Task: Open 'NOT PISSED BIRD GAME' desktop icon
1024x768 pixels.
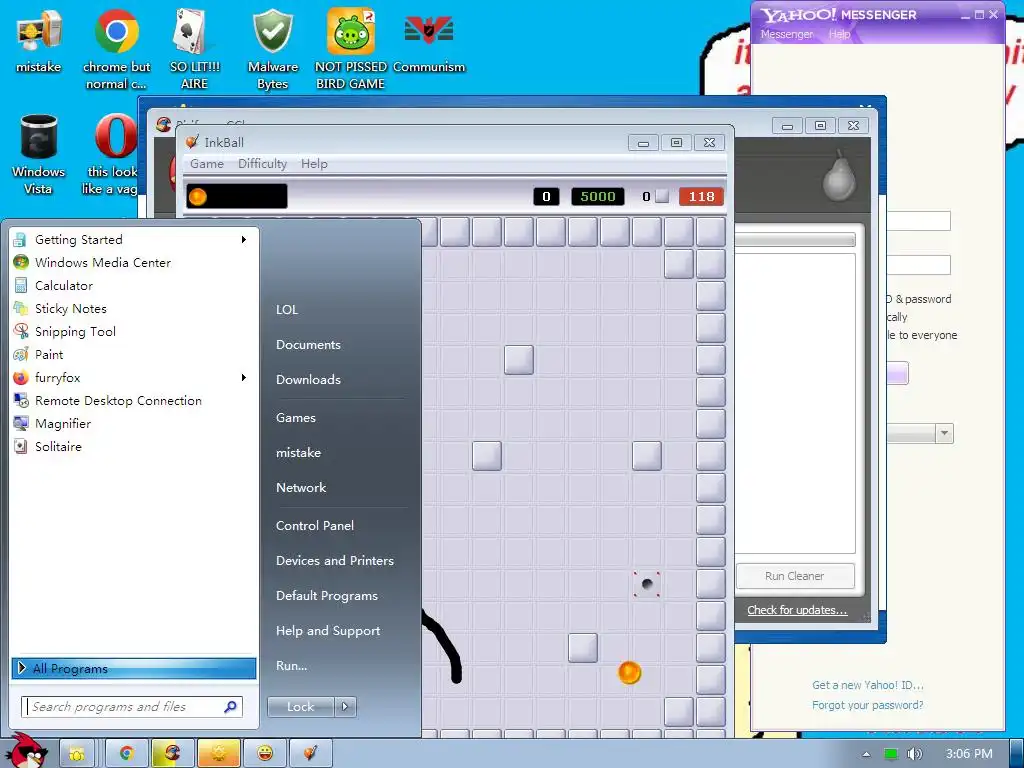Action: (350, 50)
